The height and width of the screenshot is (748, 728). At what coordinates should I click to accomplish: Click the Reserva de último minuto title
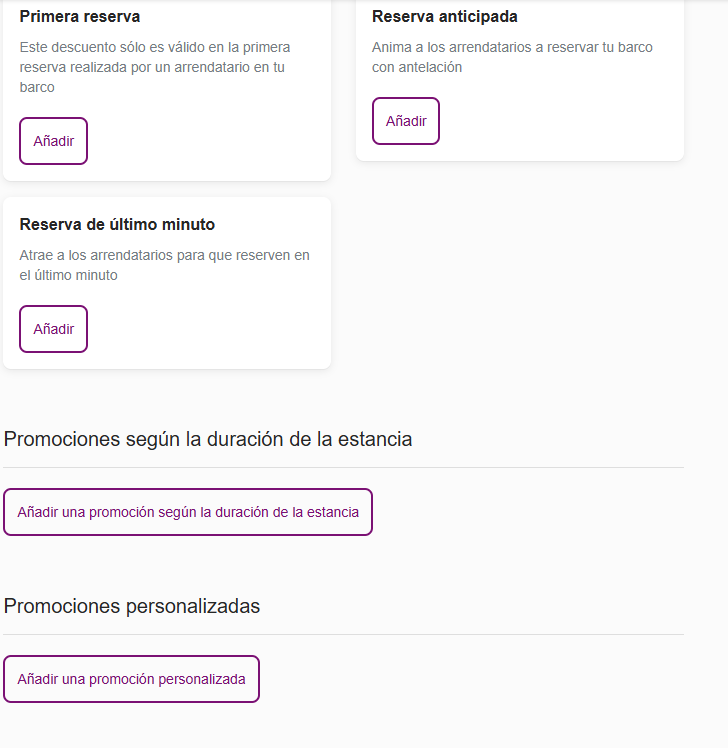point(117,225)
